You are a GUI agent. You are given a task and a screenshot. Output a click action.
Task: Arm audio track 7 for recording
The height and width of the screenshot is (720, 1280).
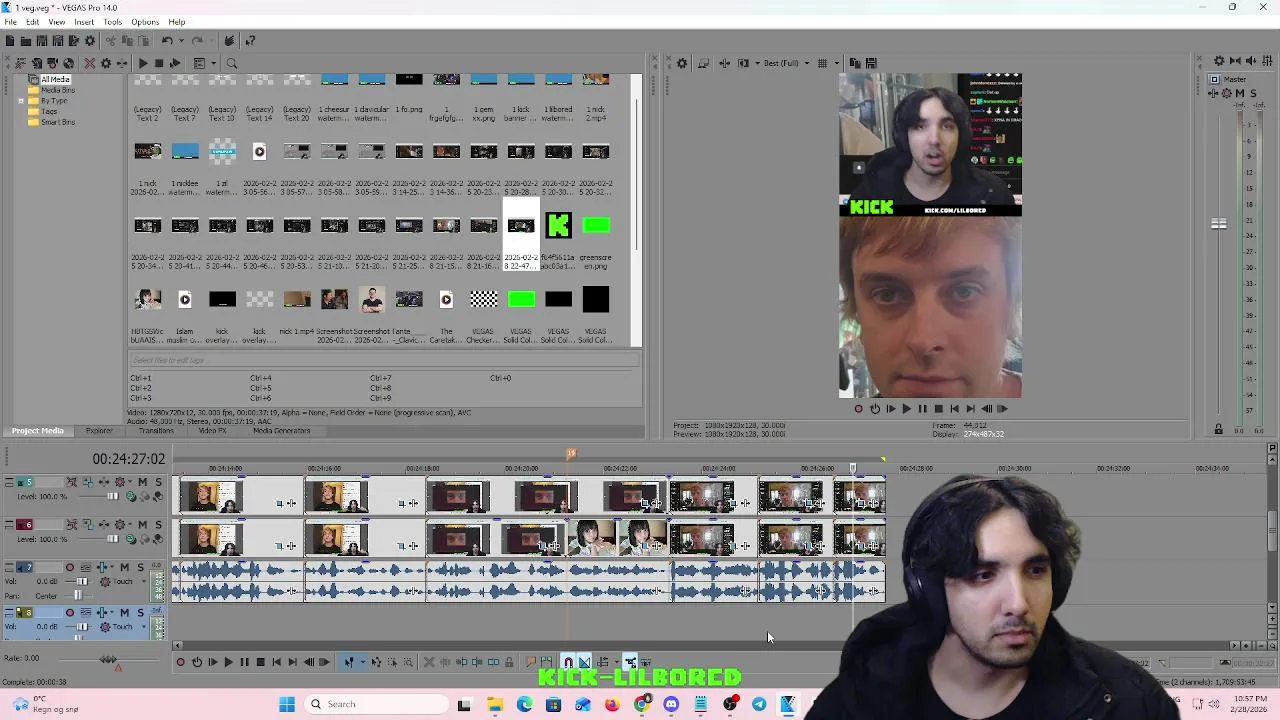point(70,567)
